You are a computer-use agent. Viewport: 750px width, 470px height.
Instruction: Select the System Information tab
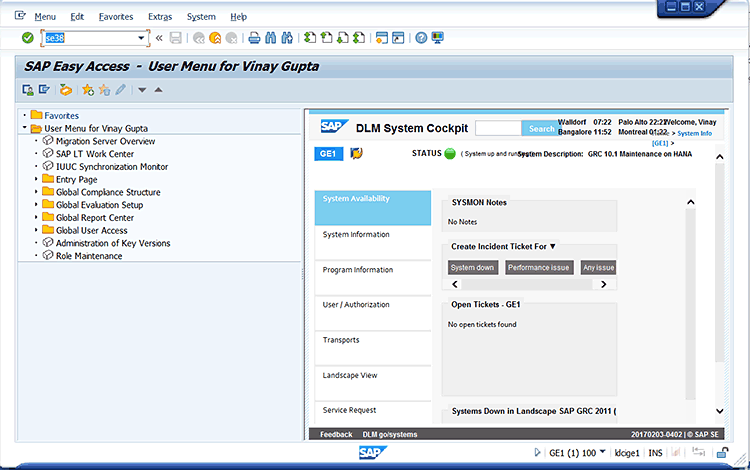[x=373, y=243]
